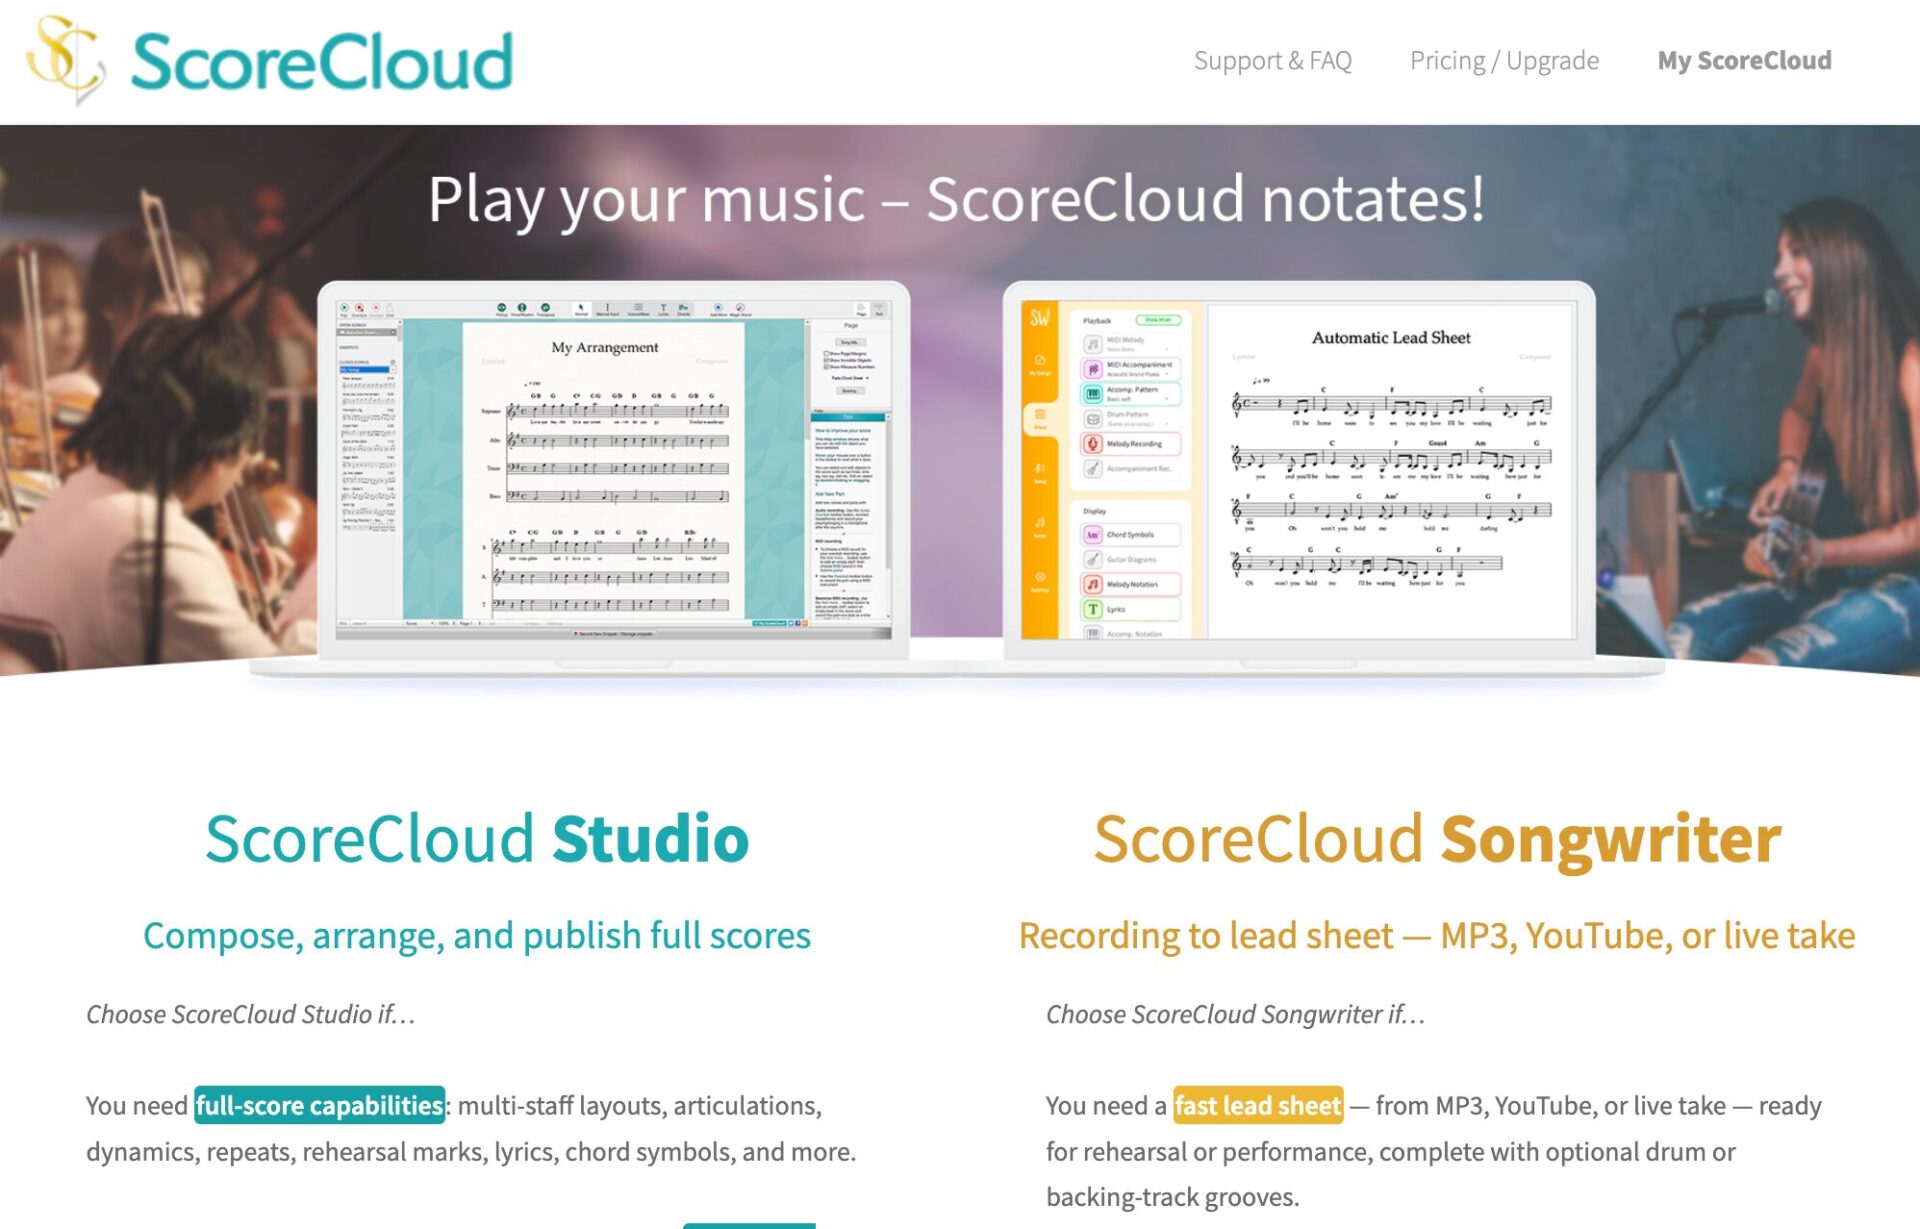The height and width of the screenshot is (1229, 1920).
Task: Select the Lyrics tool in the Studio toolbar
Action: coord(663,308)
